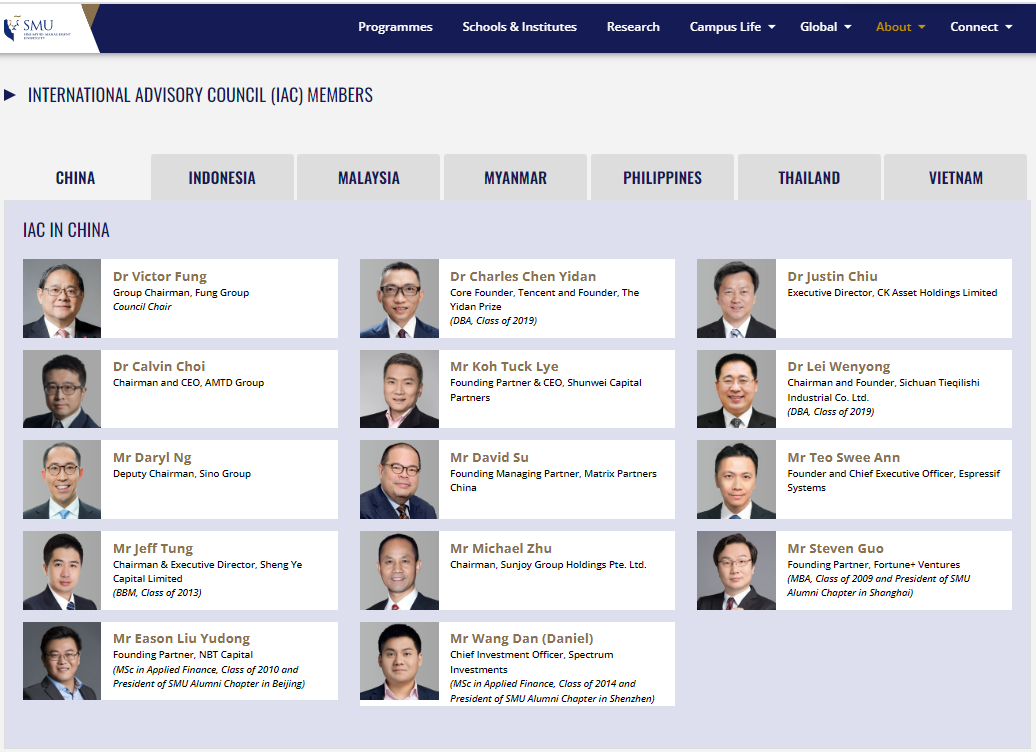The height and width of the screenshot is (752, 1036).
Task: Click Dr Charles Chen Yidan's photo
Action: 399,299
